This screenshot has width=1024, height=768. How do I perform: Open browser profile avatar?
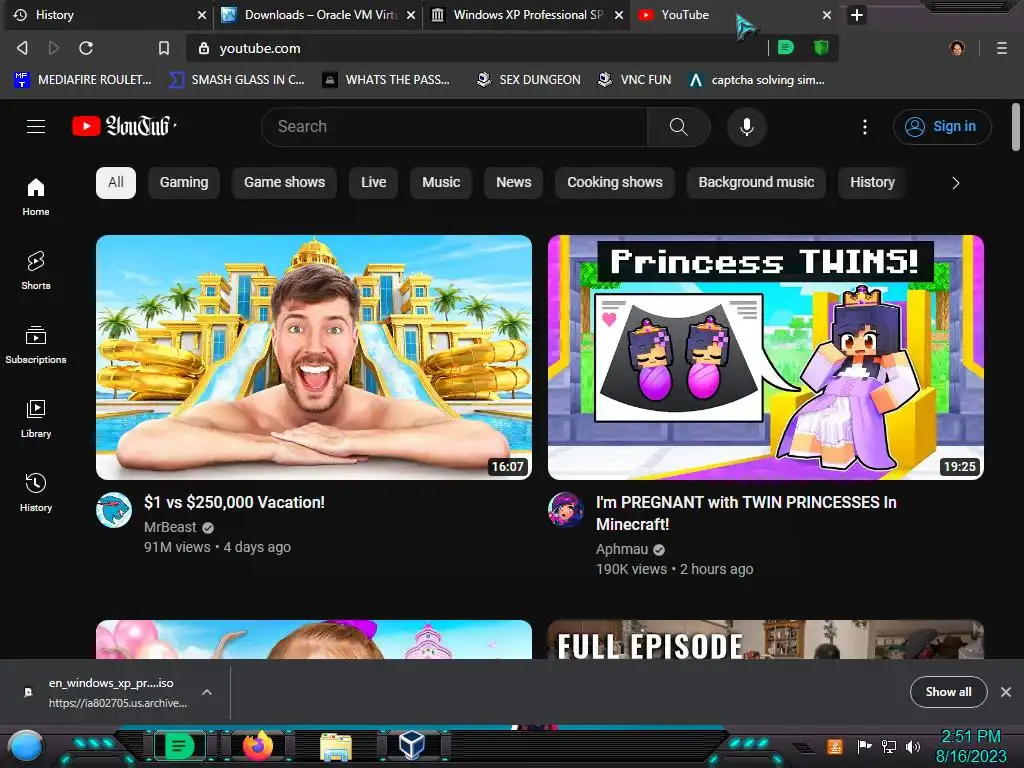[957, 48]
